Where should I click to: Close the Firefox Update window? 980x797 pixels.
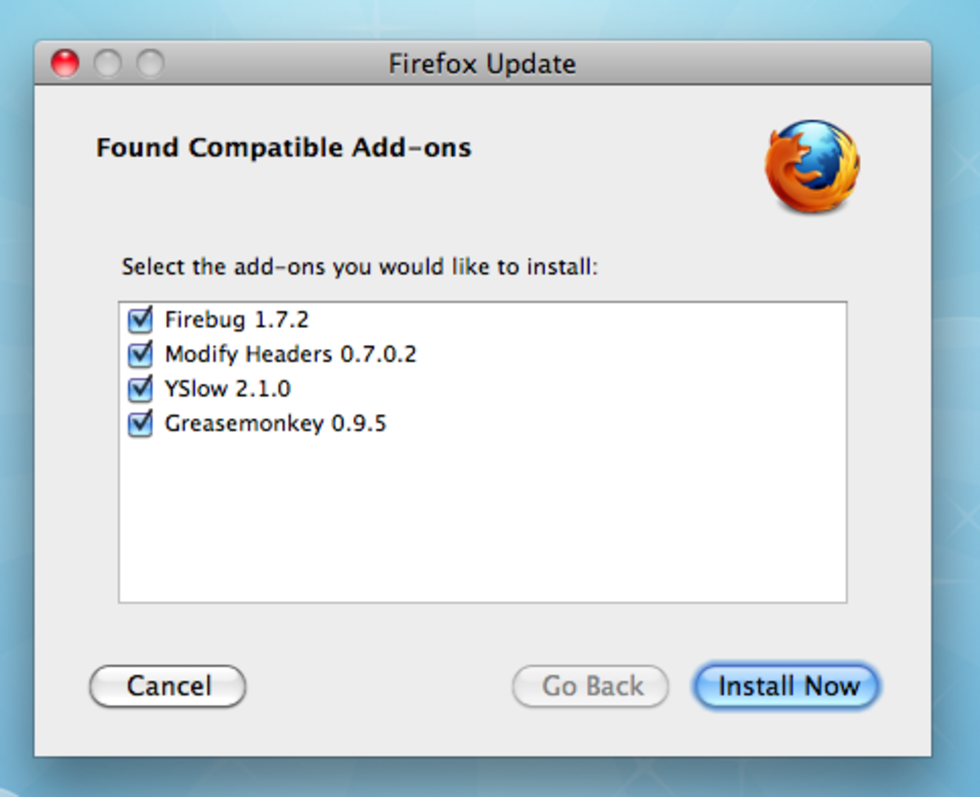point(65,64)
